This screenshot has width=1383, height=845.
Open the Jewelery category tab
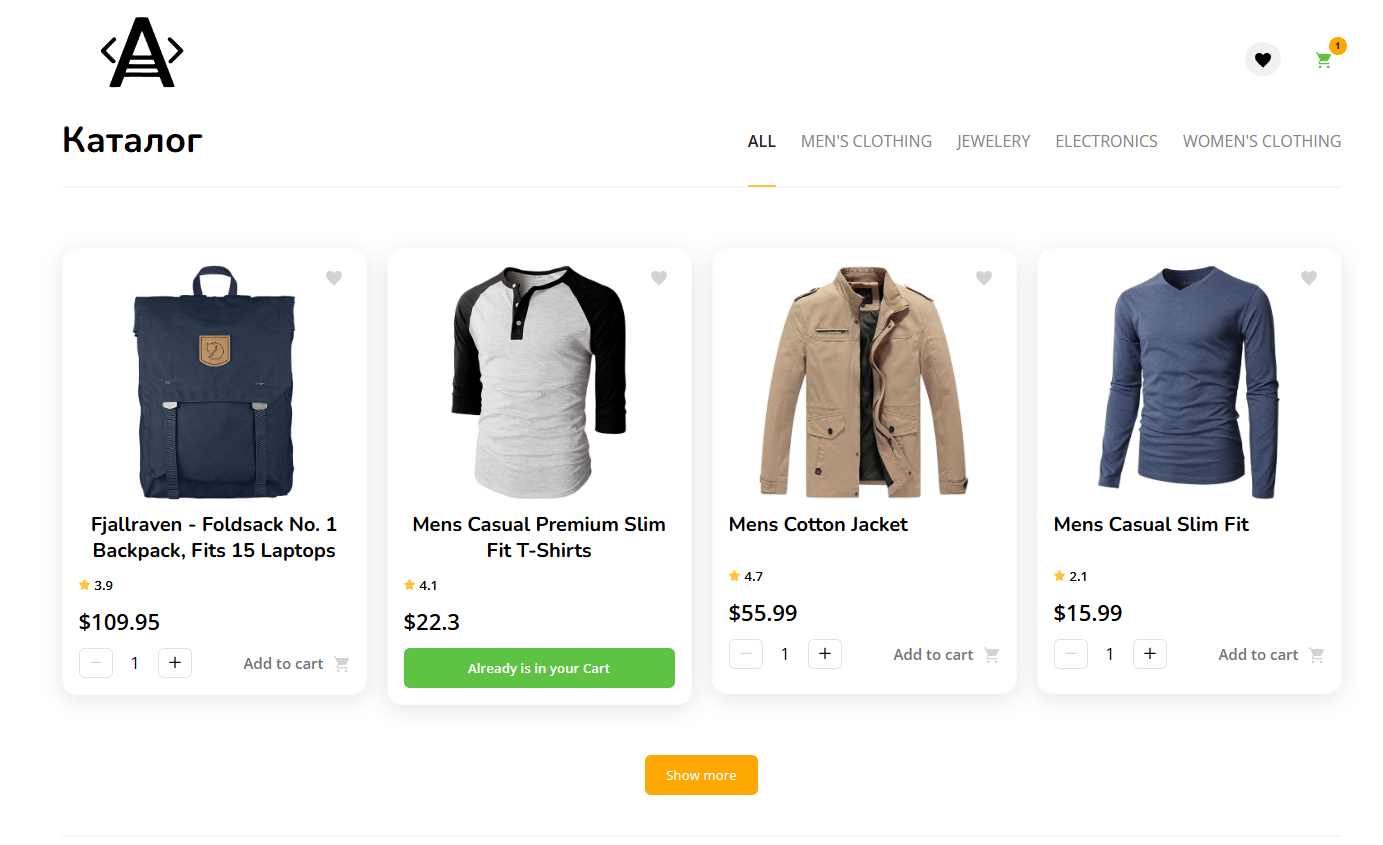(993, 141)
